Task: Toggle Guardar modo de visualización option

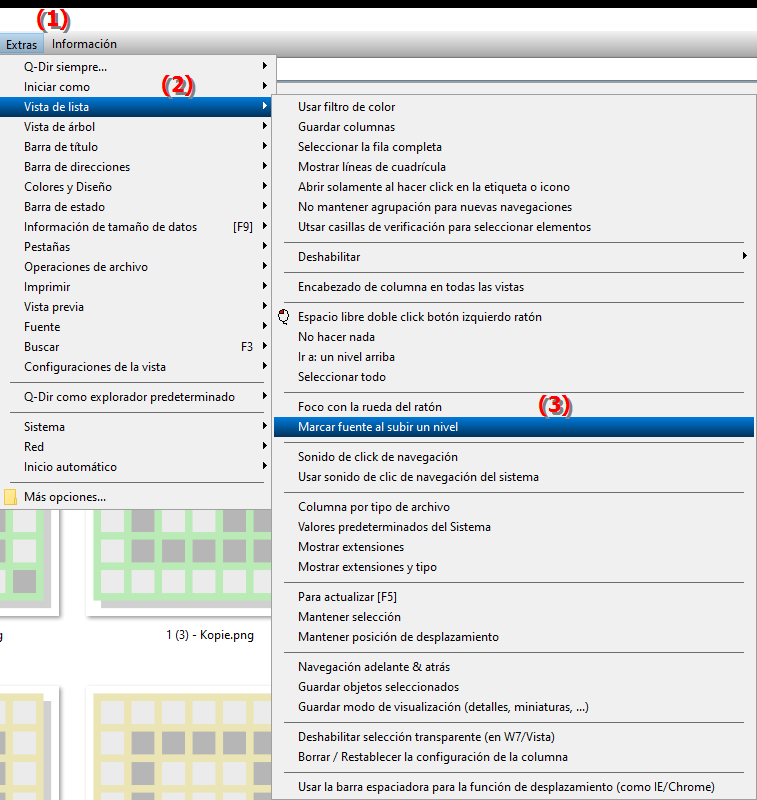Action: [x=514, y=707]
